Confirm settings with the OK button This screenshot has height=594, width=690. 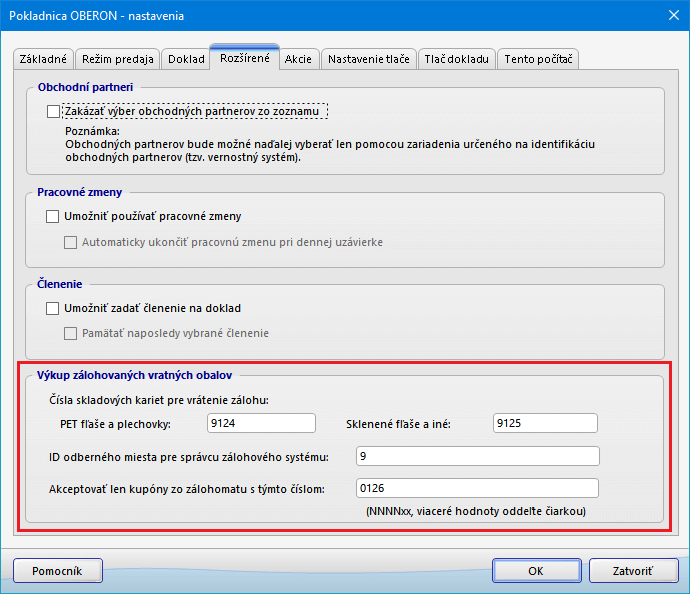click(x=536, y=570)
